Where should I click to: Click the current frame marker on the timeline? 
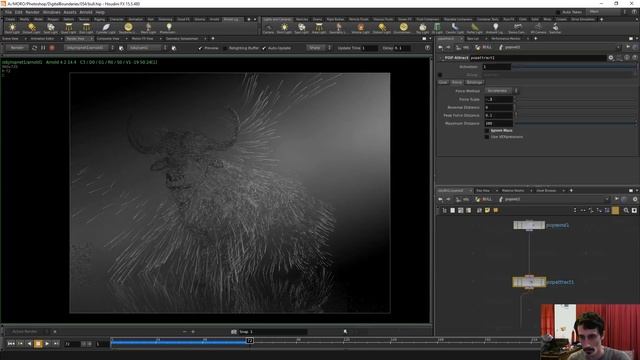pos(249,340)
